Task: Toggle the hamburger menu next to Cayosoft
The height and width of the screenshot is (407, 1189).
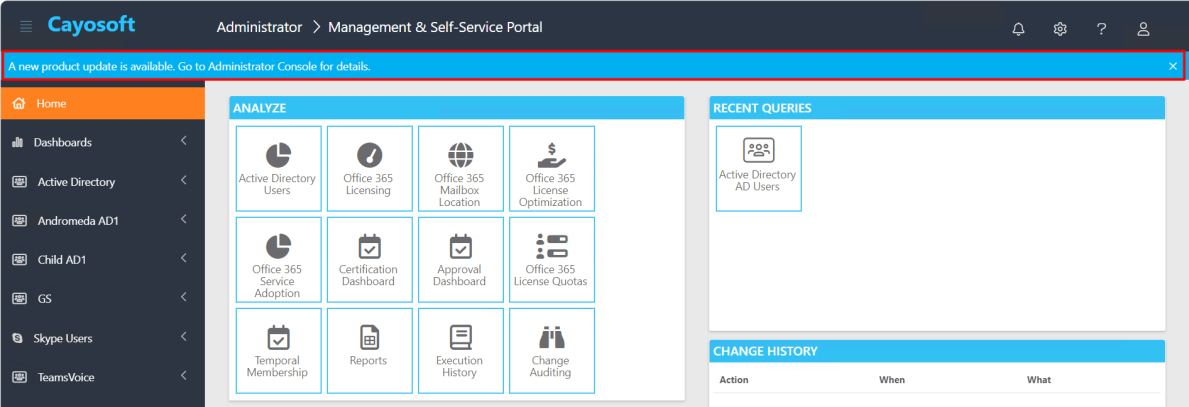Action: pyautogui.click(x=26, y=27)
